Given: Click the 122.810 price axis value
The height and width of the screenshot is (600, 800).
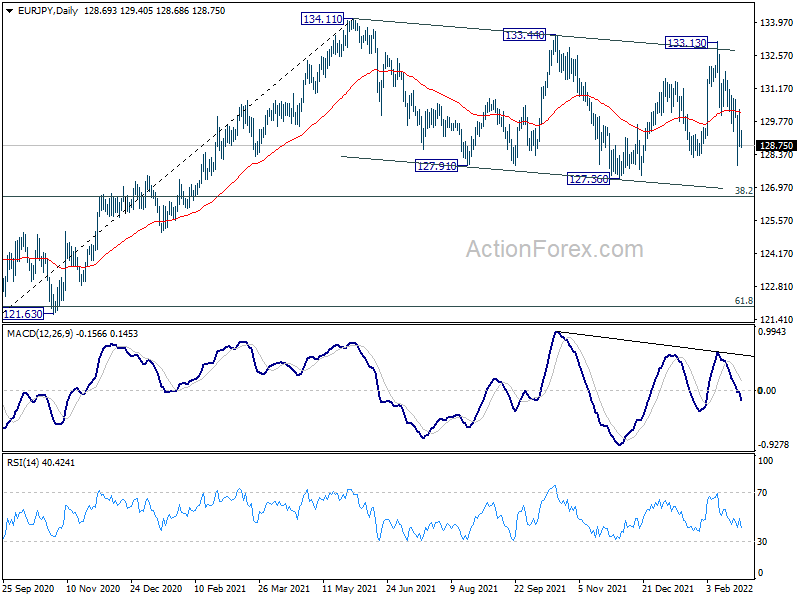Looking at the screenshot, I should point(777,287).
